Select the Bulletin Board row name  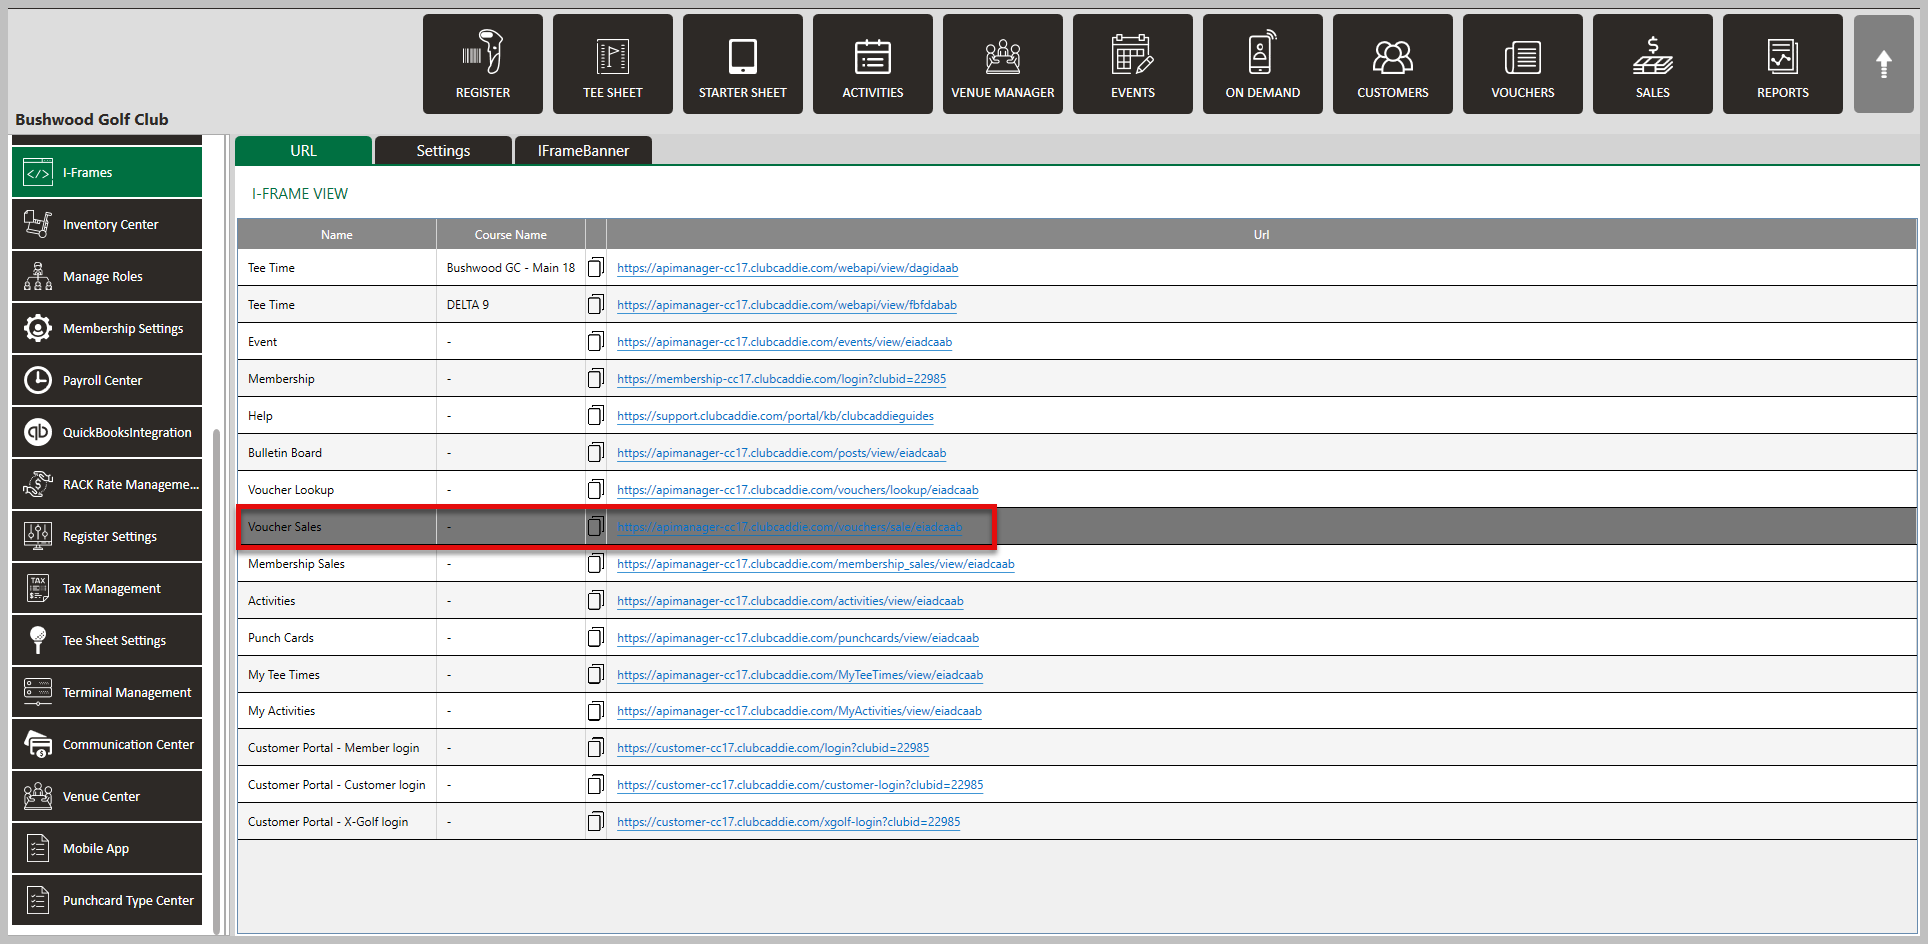point(285,453)
